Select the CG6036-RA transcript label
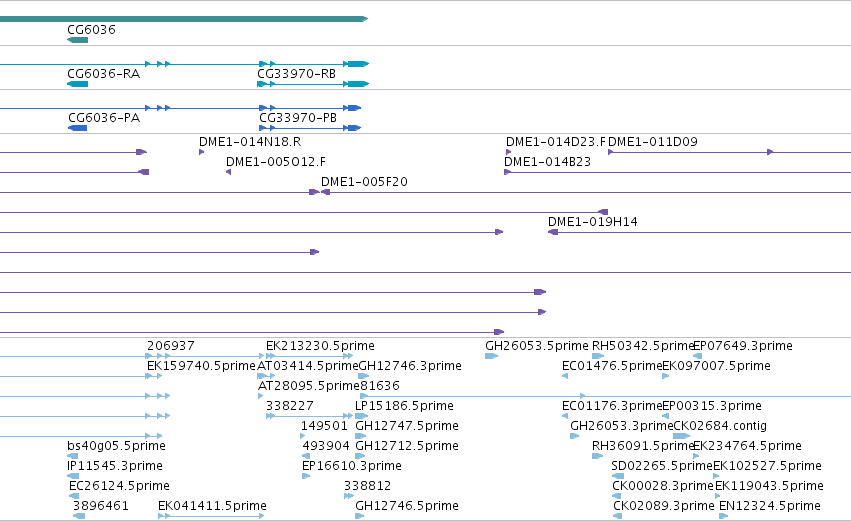This screenshot has height=521, width=851. pyautogui.click(x=104, y=74)
